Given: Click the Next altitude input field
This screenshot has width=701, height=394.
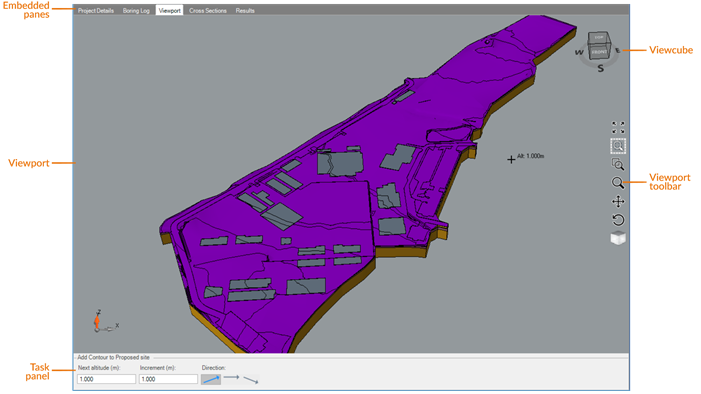Looking at the screenshot, I should [106, 379].
